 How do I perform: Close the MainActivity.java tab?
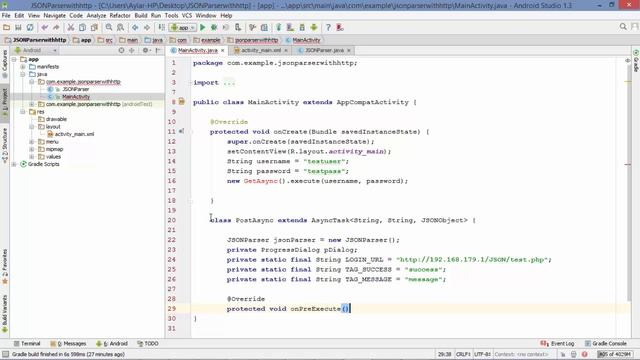[223, 51]
